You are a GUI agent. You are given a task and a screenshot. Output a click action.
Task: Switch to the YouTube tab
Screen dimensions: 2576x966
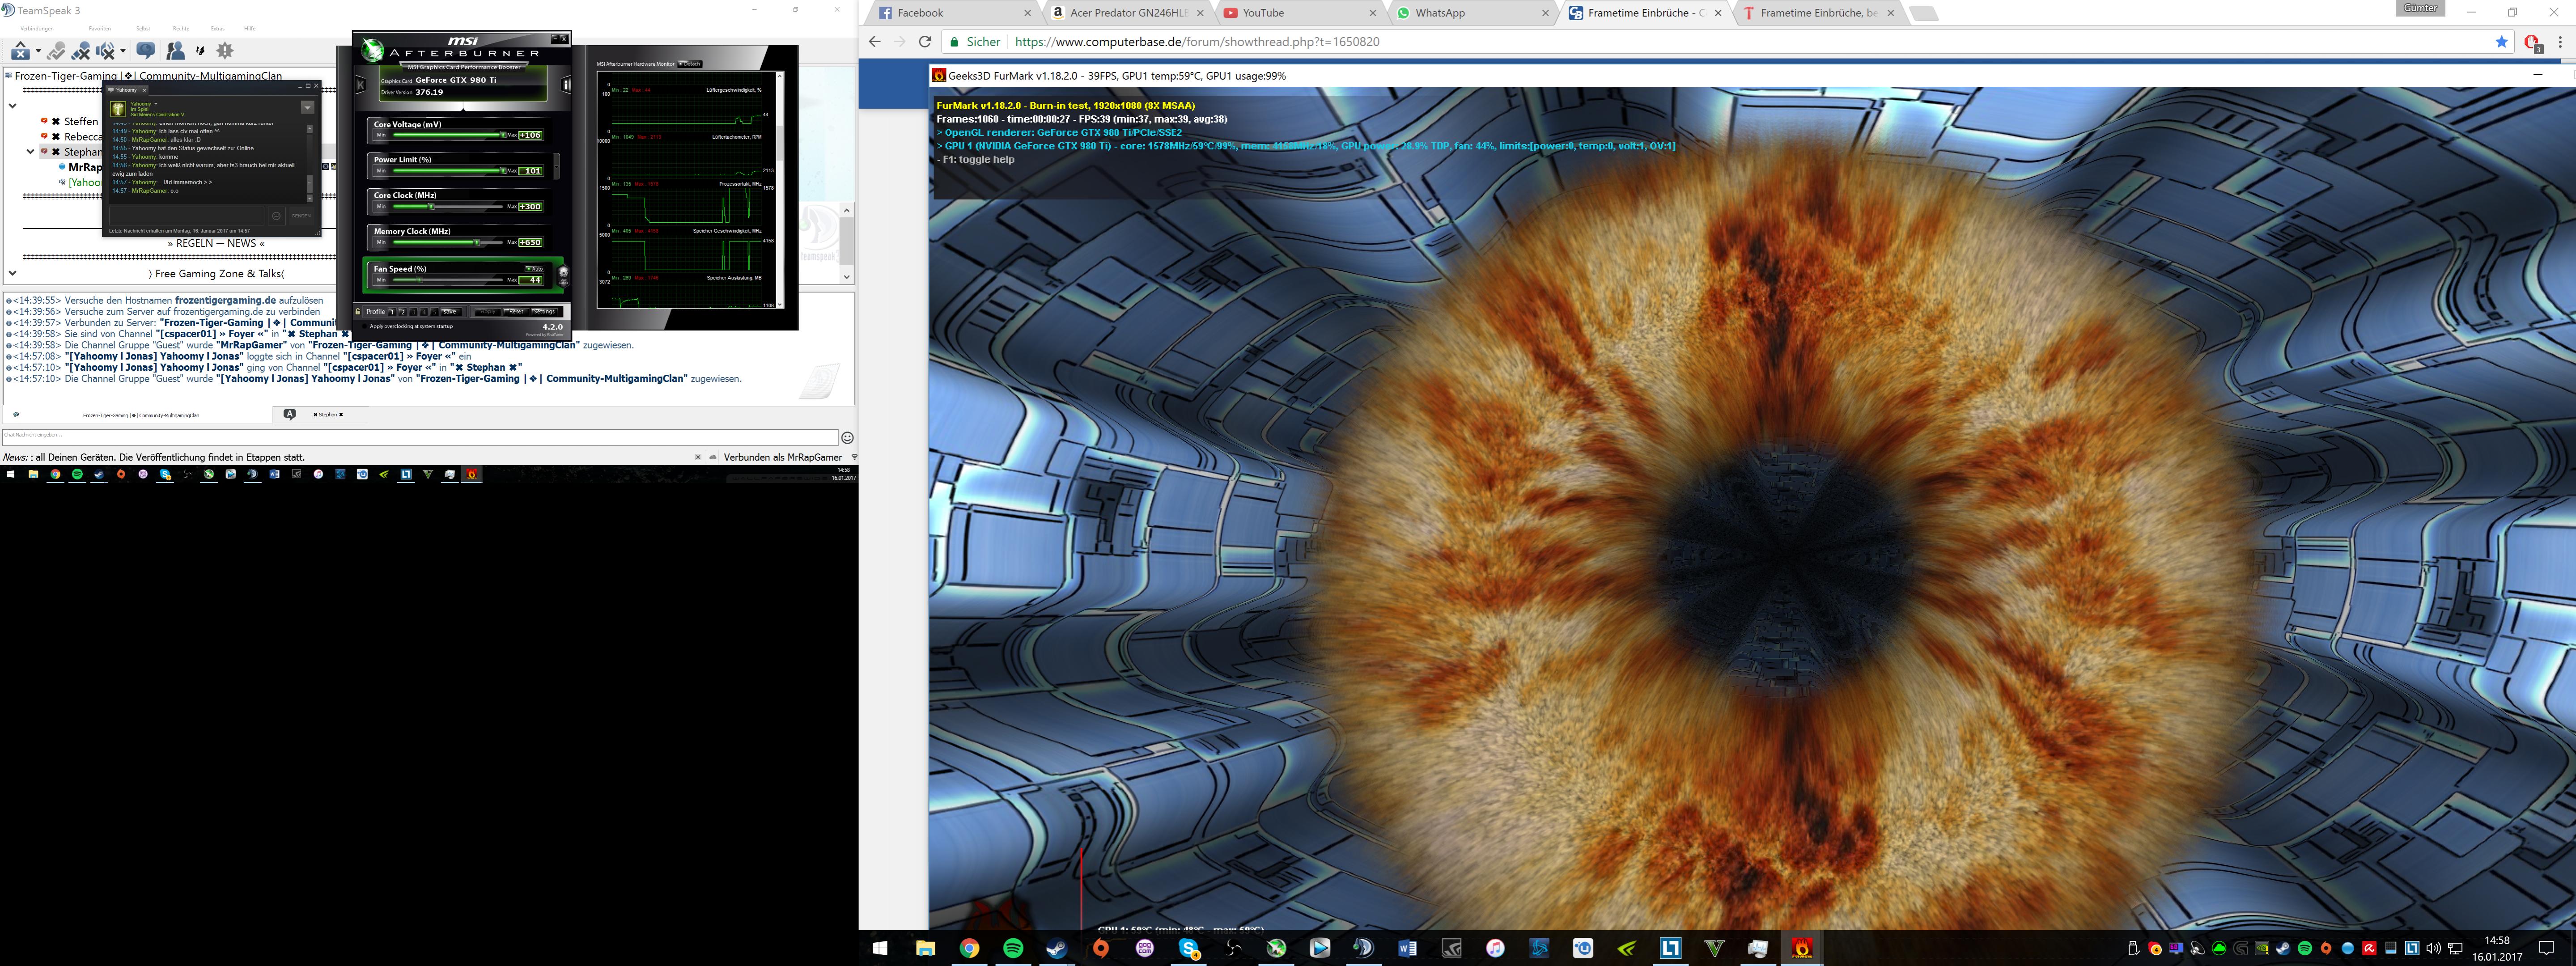point(1299,13)
